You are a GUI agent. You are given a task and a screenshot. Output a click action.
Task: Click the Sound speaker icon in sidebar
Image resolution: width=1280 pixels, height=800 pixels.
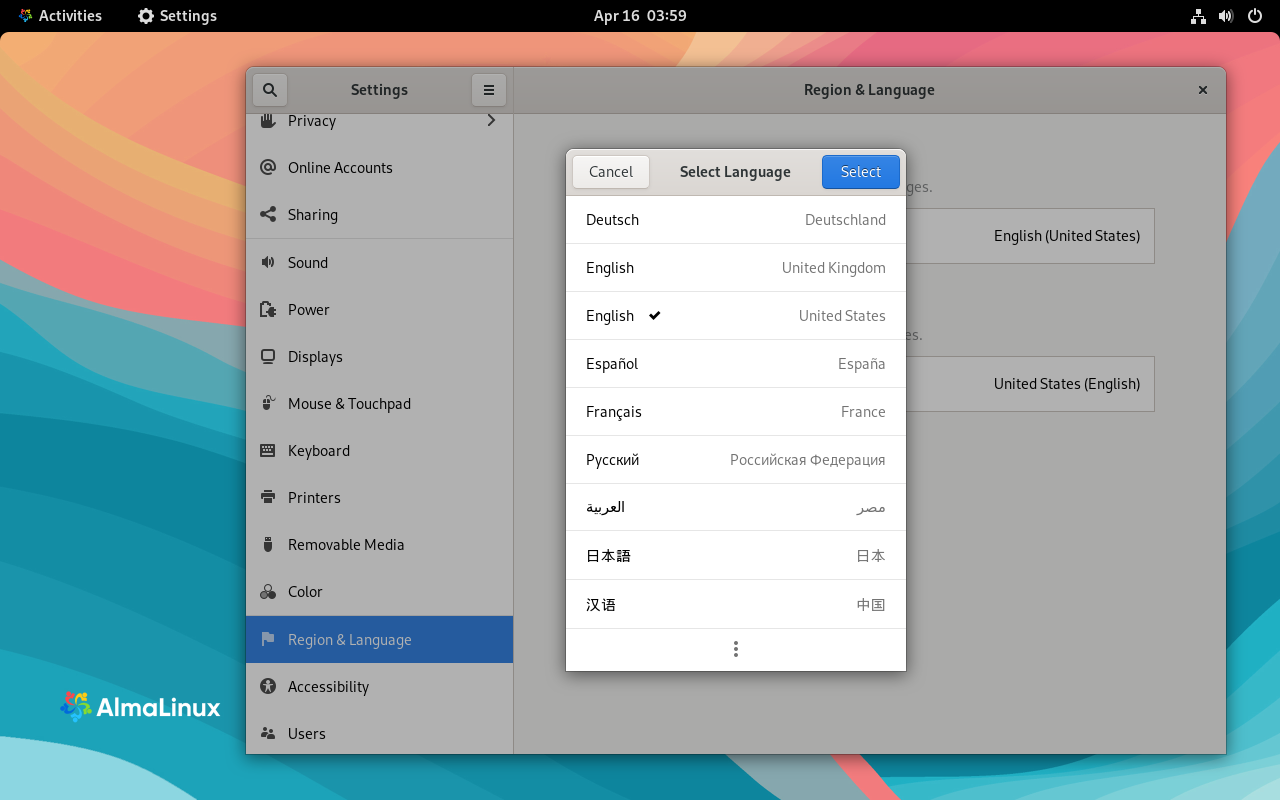267,262
